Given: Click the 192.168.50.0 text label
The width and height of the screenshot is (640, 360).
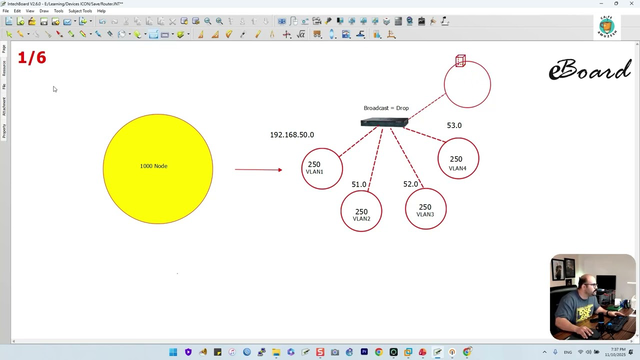Looking at the screenshot, I should coord(292,135).
